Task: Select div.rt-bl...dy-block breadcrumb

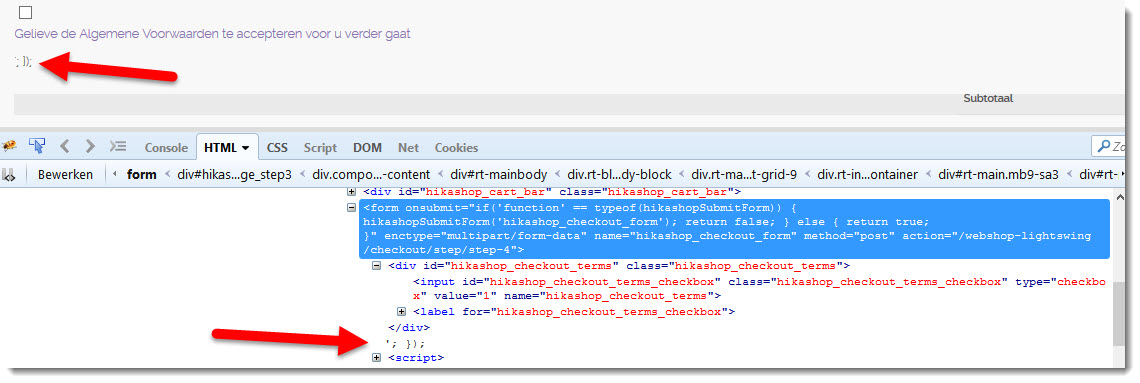Action: 619,174
